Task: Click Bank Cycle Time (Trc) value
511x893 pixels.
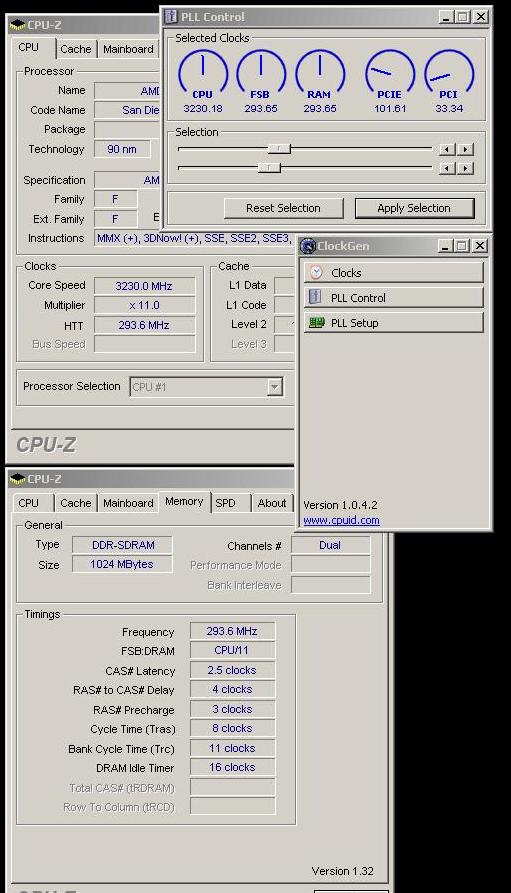Action: [232, 748]
